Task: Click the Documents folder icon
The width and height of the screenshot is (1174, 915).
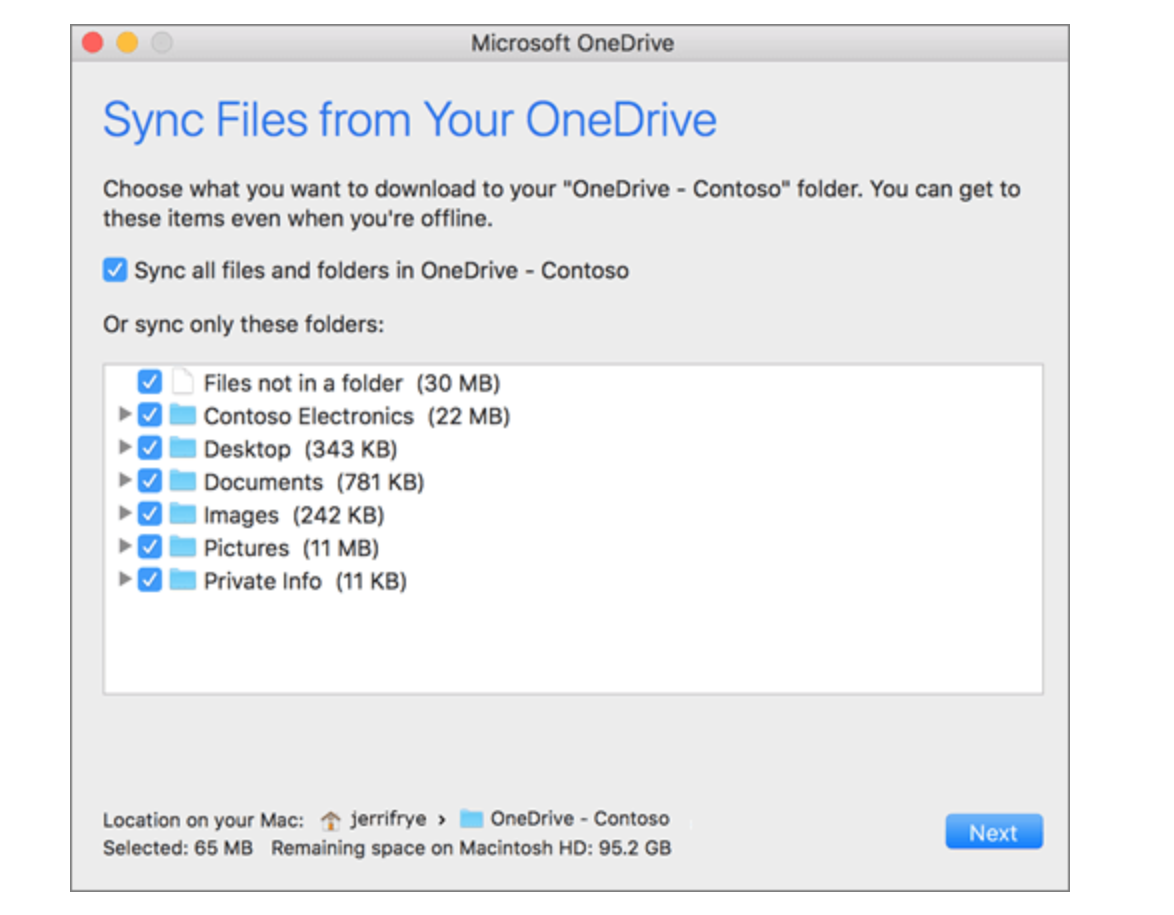Action: [x=183, y=480]
